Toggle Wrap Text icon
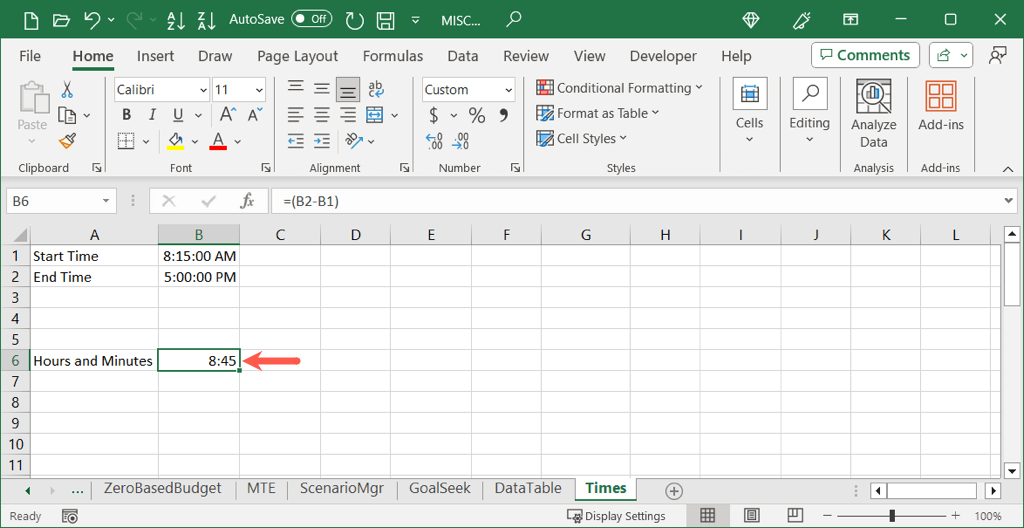Viewport: 1024px width, 528px height. tap(376, 88)
